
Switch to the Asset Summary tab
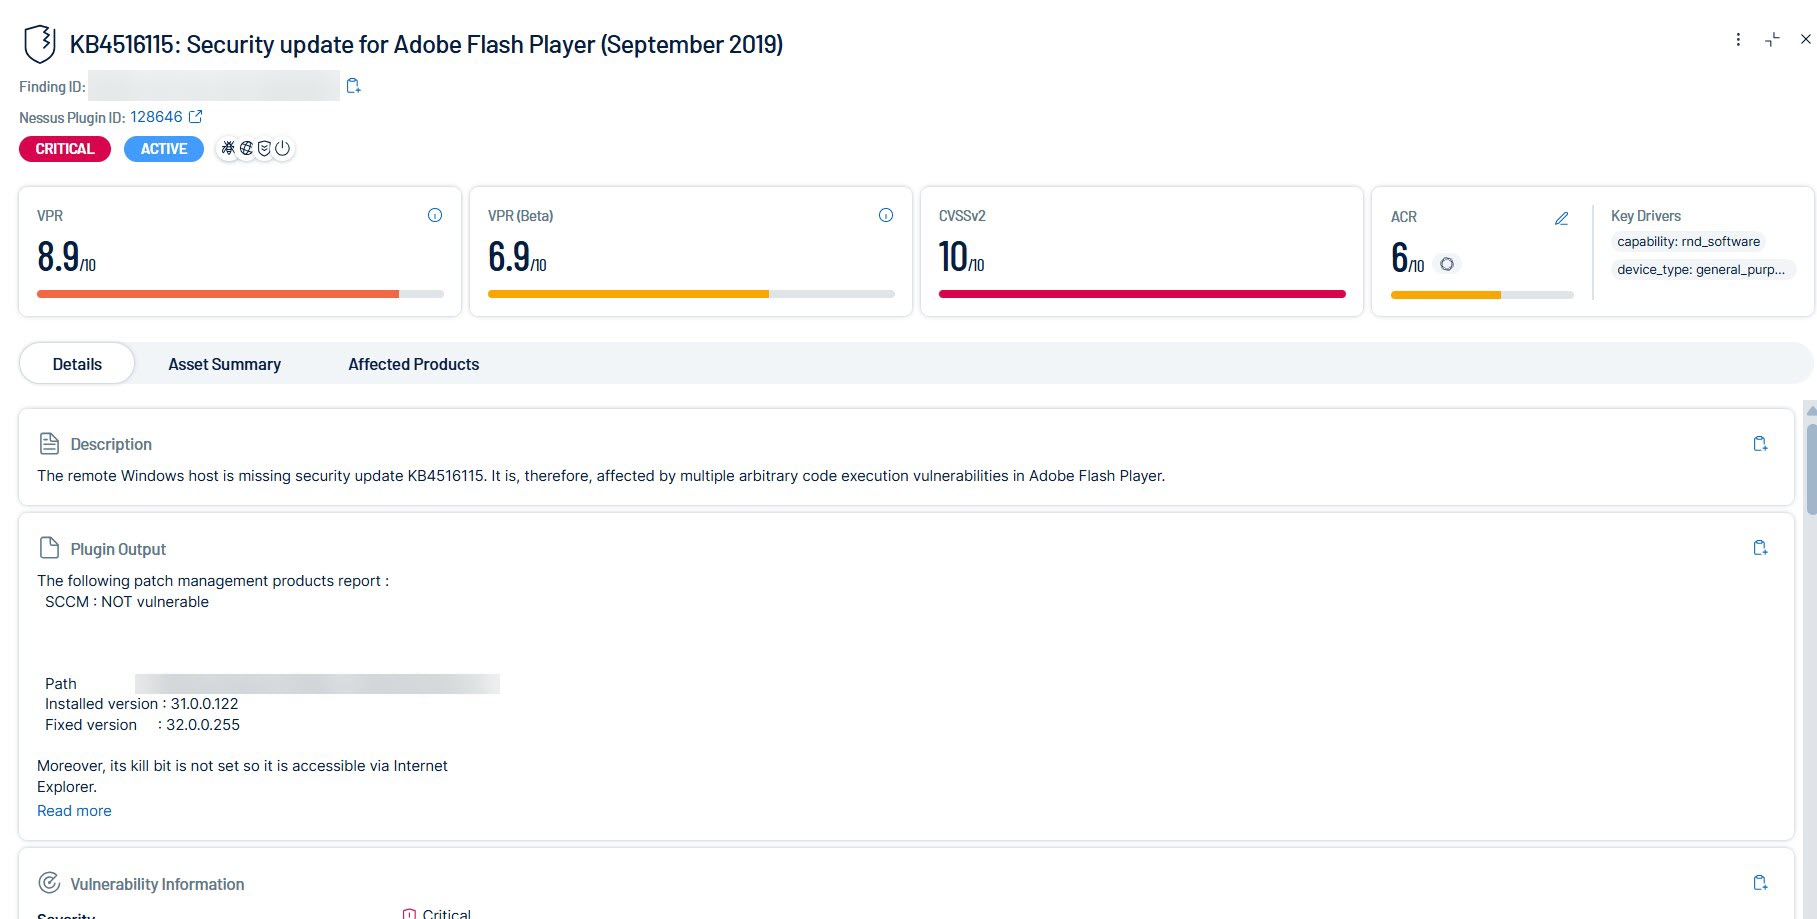point(224,364)
